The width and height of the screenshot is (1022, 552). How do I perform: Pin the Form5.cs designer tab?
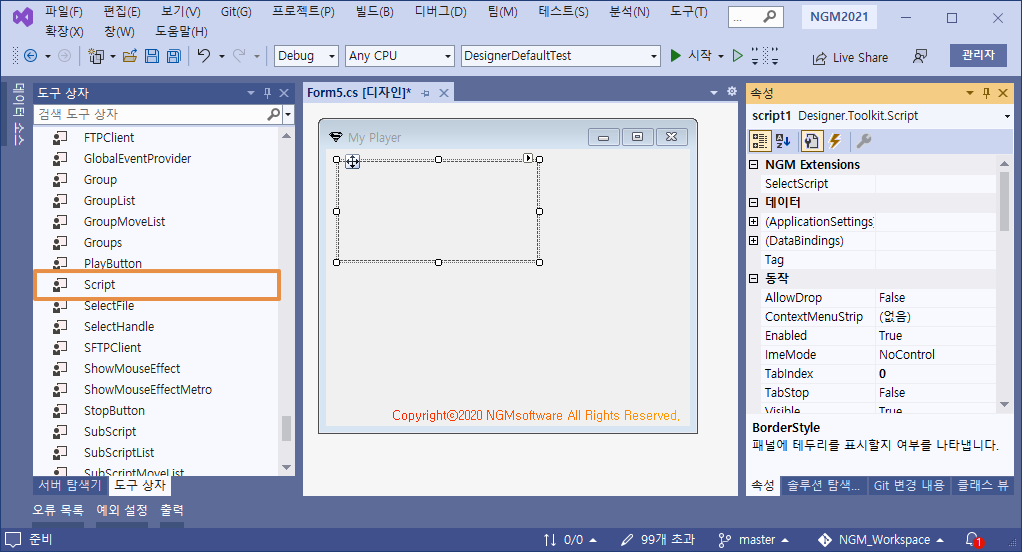coord(426,93)
